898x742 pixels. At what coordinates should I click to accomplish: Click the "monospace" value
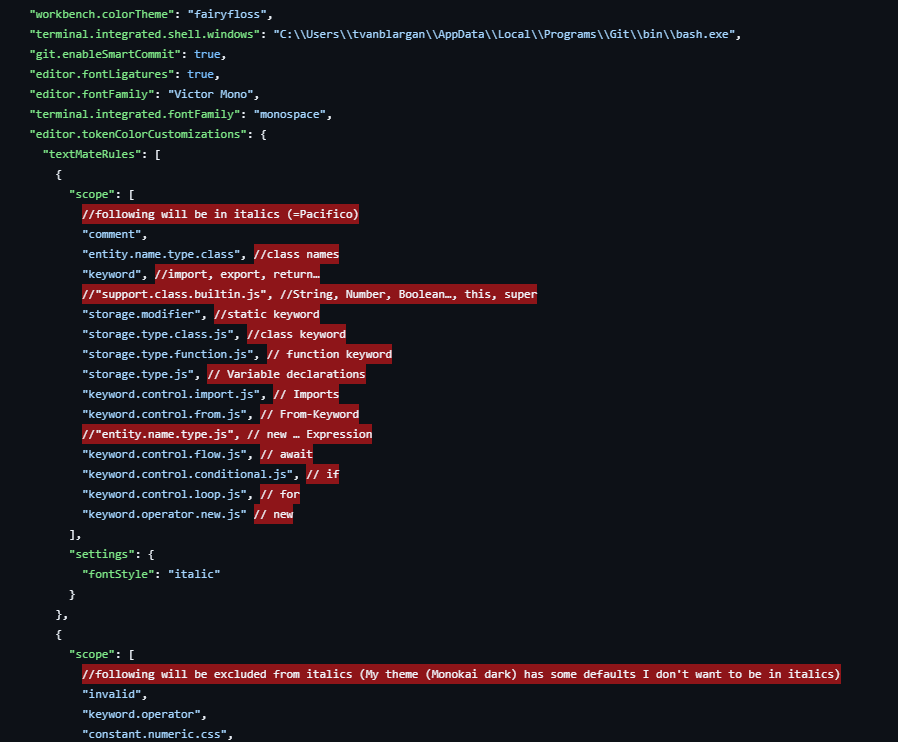coord(289,115)
